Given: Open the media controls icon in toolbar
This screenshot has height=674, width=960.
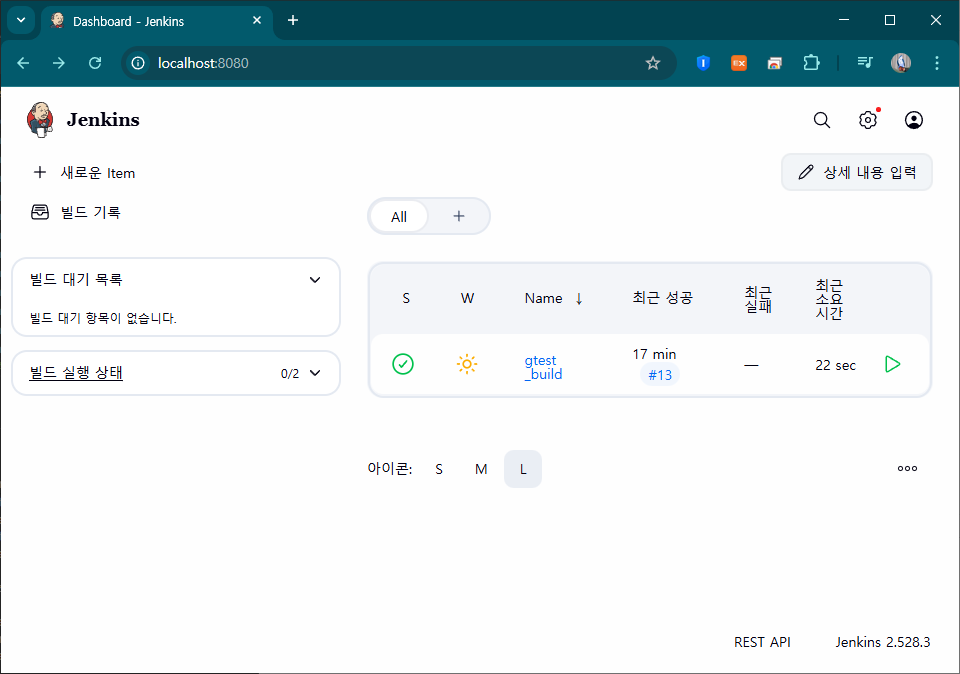Looking at the screenshot, I should point(864,62).
